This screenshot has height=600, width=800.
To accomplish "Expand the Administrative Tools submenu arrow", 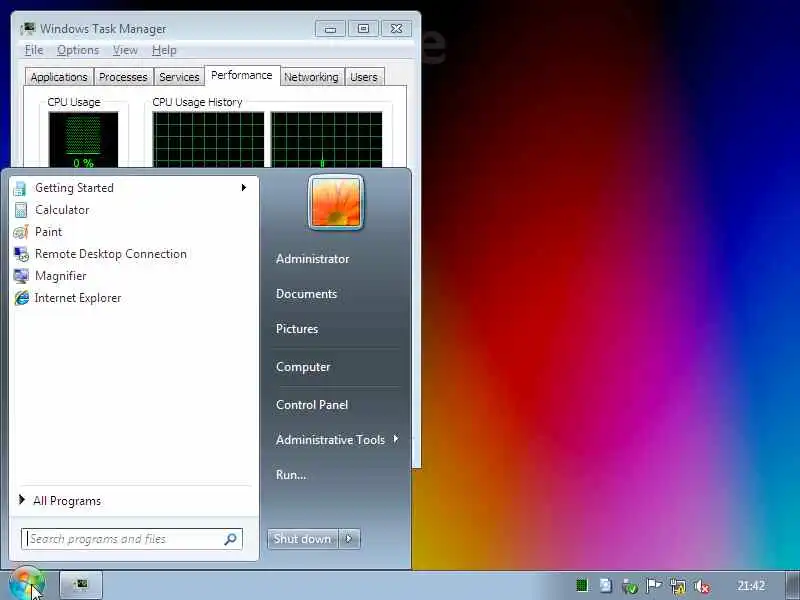I will pyautogui.click(x=396, y=439).
